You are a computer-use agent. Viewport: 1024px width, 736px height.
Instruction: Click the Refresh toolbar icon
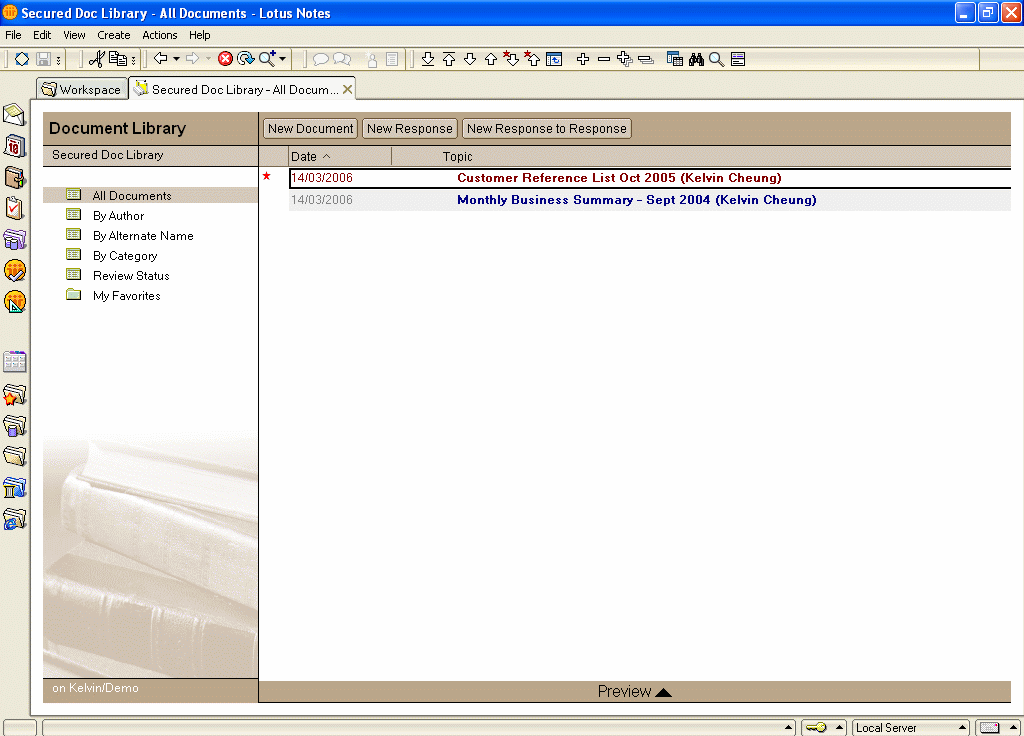click(x=245, y=59)
